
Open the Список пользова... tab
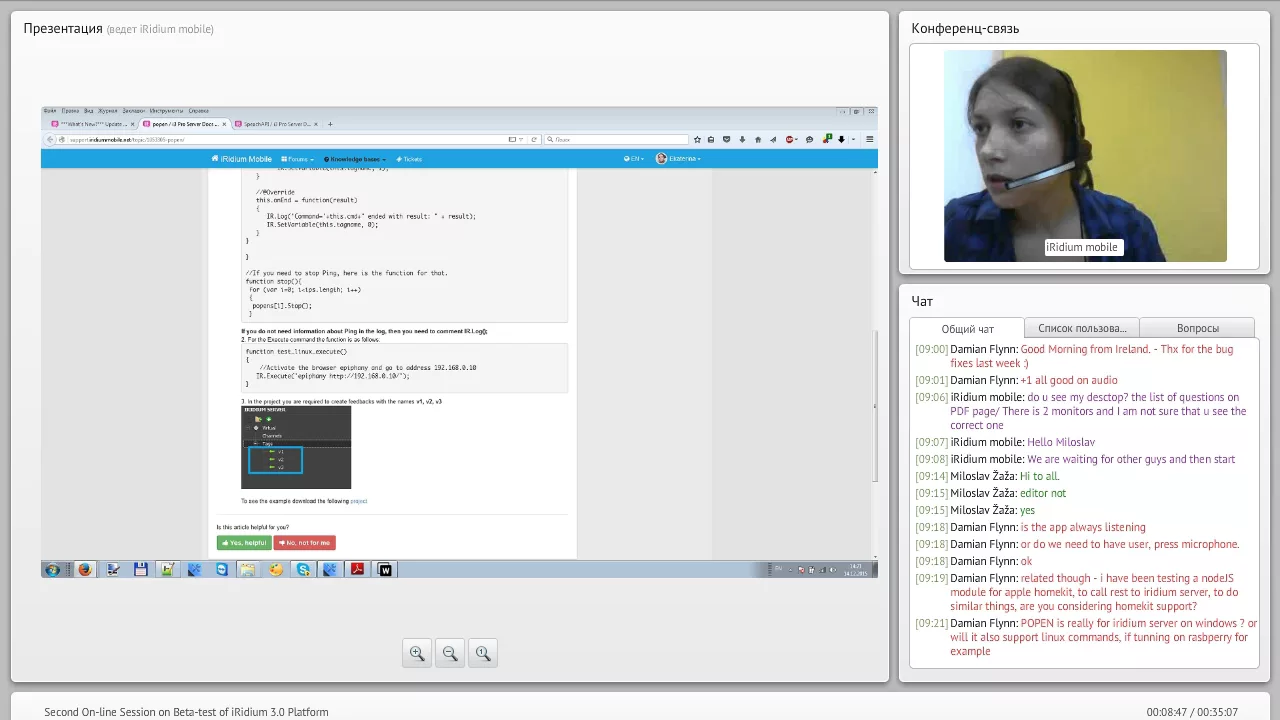(1082, 328)
